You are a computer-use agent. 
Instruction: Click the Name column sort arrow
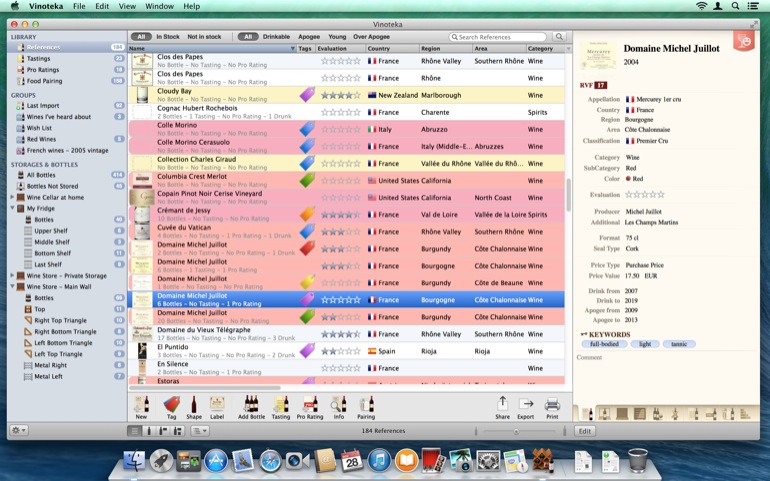293,49
